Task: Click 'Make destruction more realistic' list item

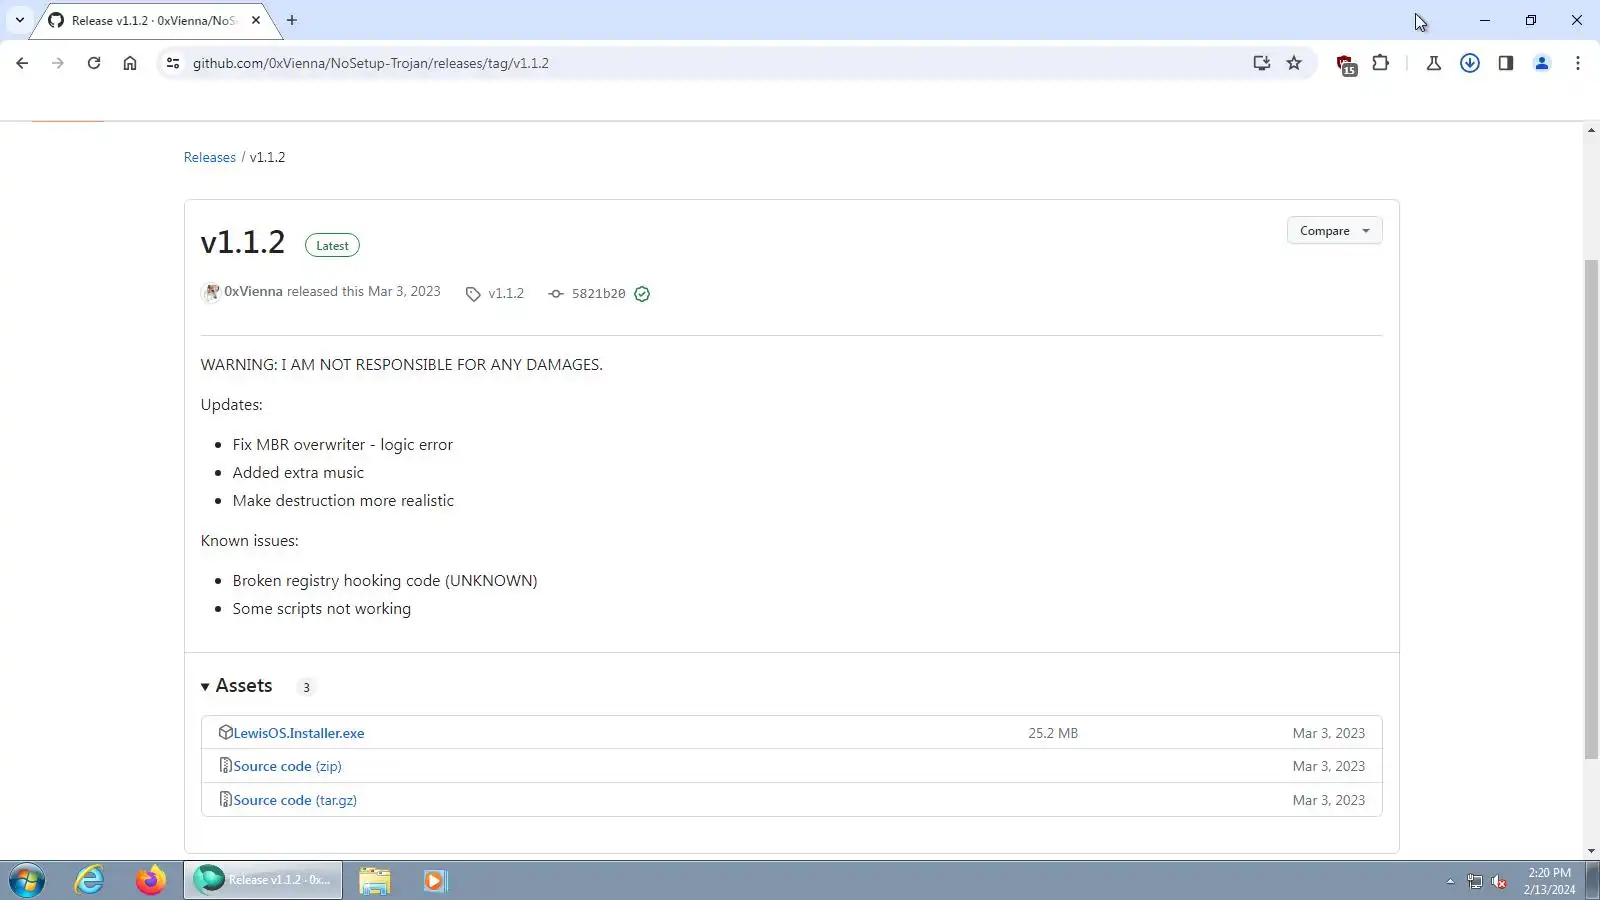Action: (343, 501)
